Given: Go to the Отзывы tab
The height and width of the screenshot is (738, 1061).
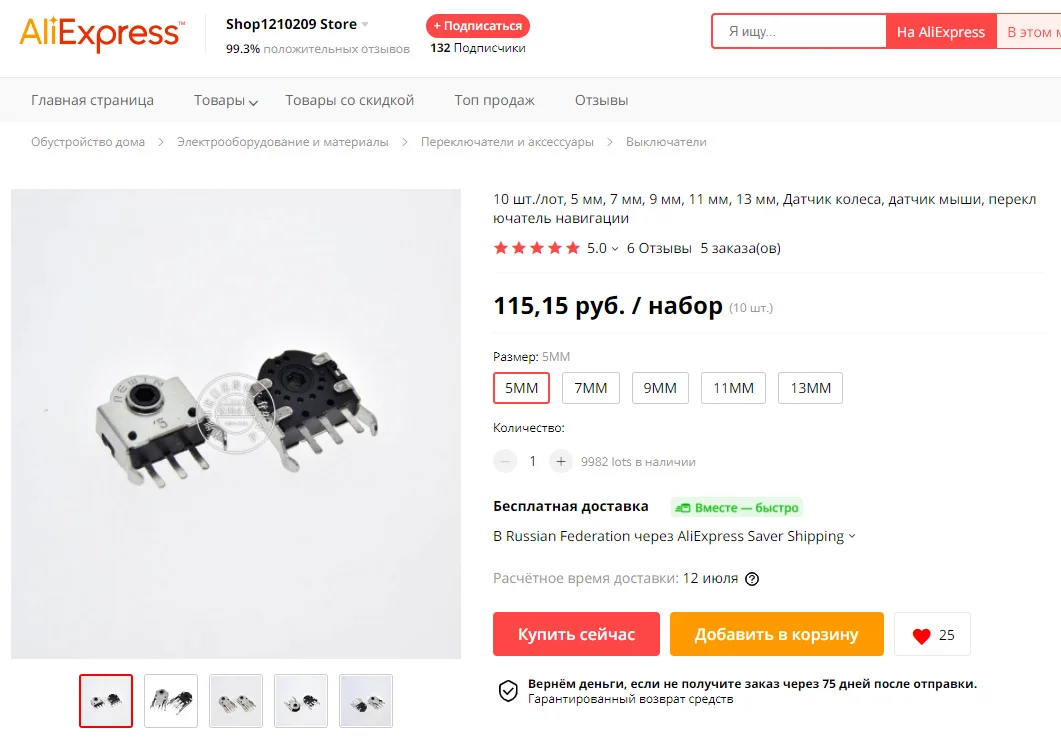Looking at the screenshot, I should point(602,100).
